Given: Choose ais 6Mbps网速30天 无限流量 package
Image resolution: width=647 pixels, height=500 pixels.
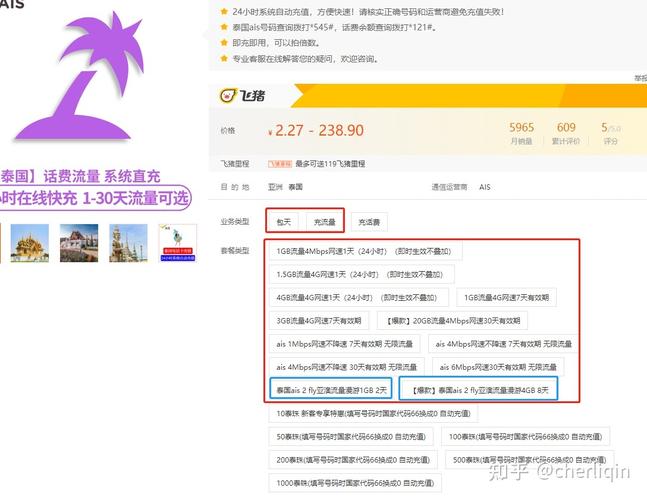Looking at the screenshot, I should [498, 367].
